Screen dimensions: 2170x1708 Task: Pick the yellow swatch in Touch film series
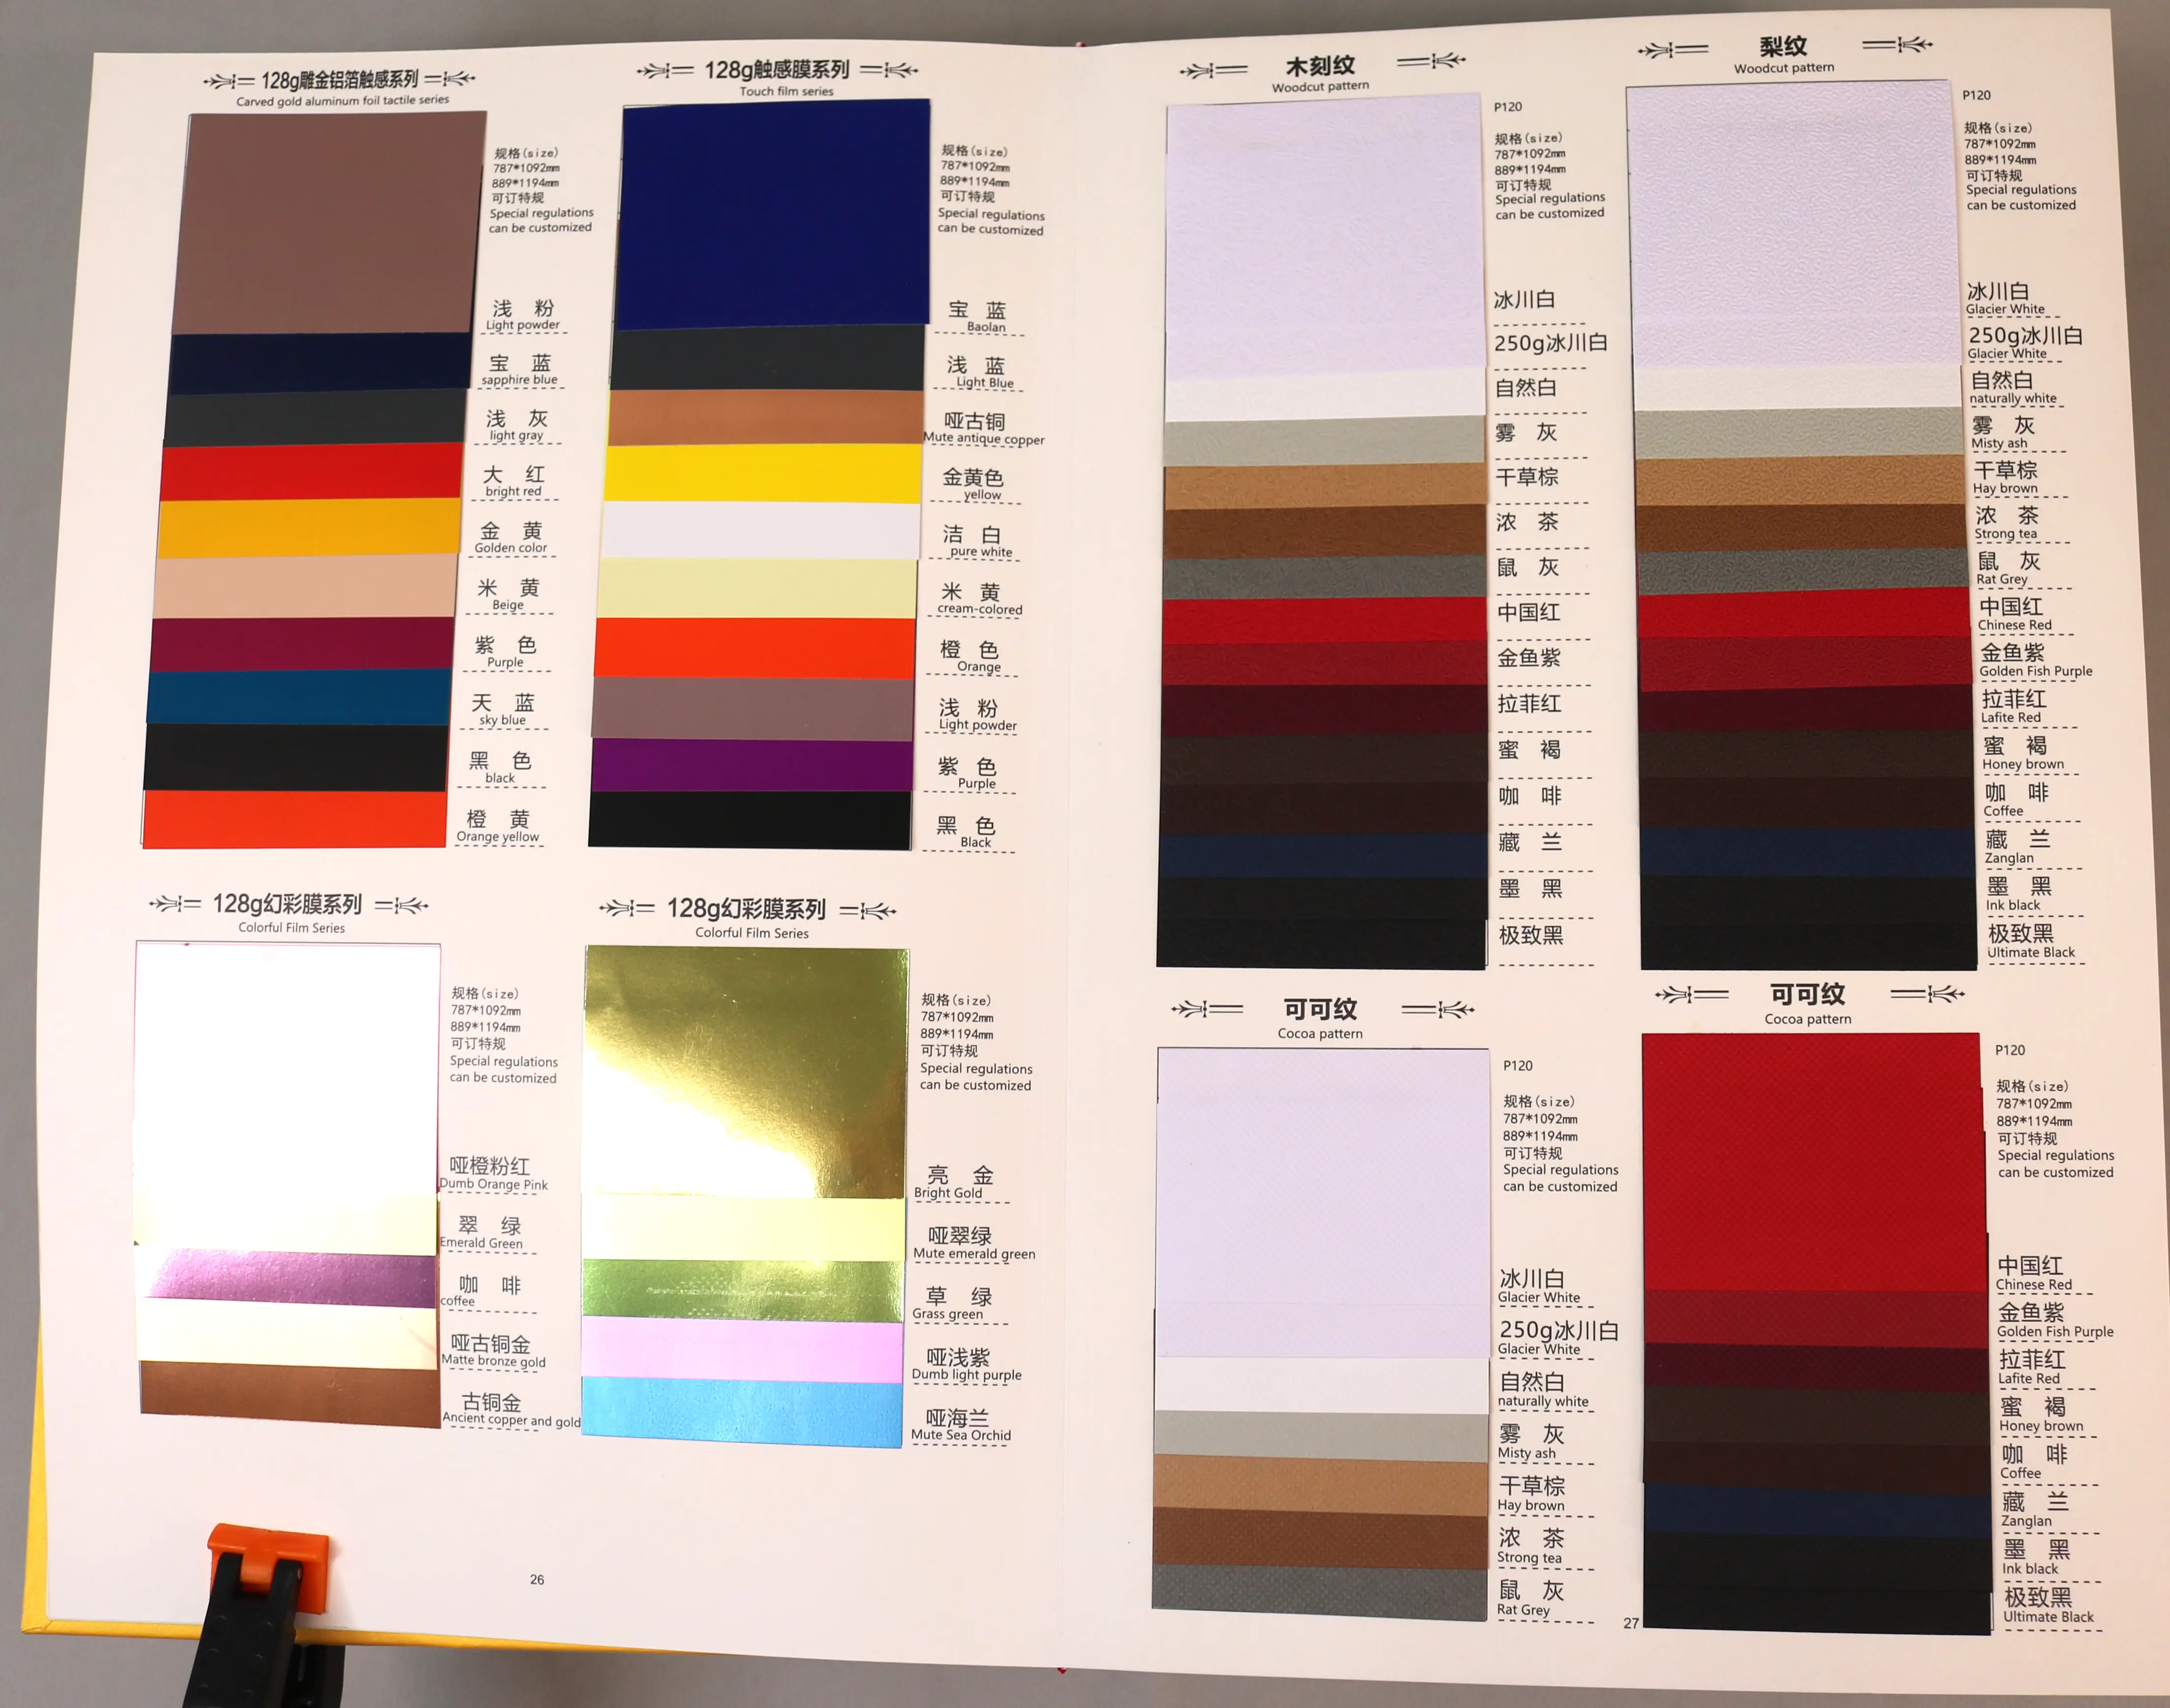763,473
